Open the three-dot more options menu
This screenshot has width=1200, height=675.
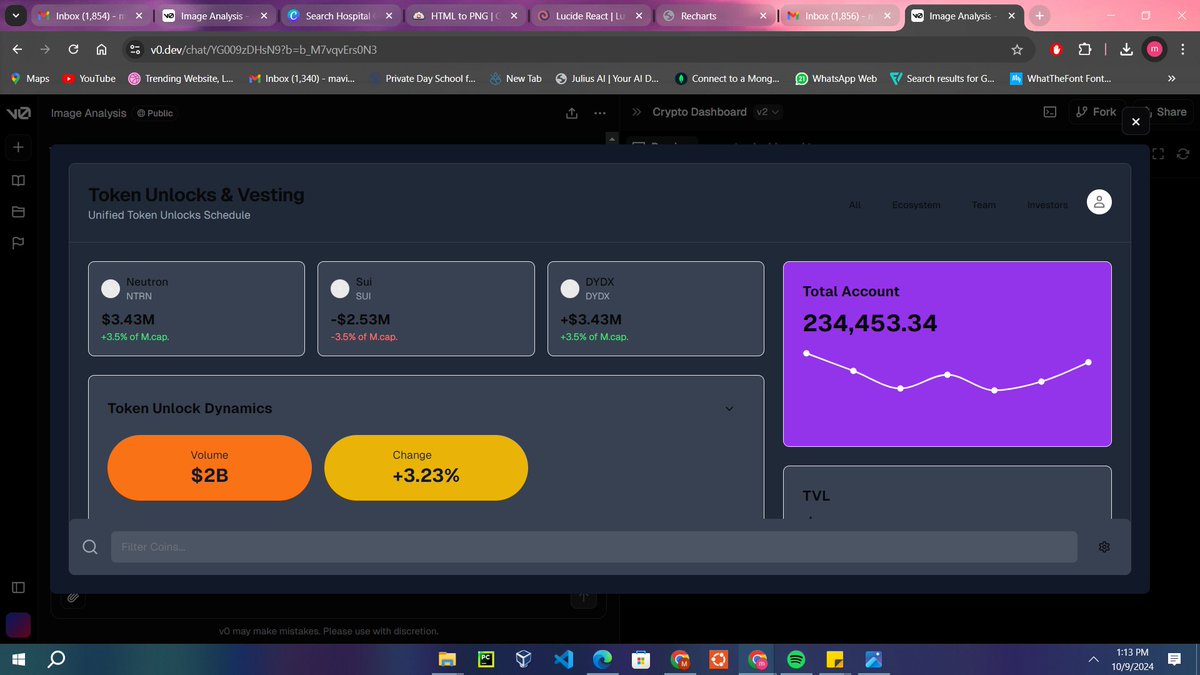(599, 113)
